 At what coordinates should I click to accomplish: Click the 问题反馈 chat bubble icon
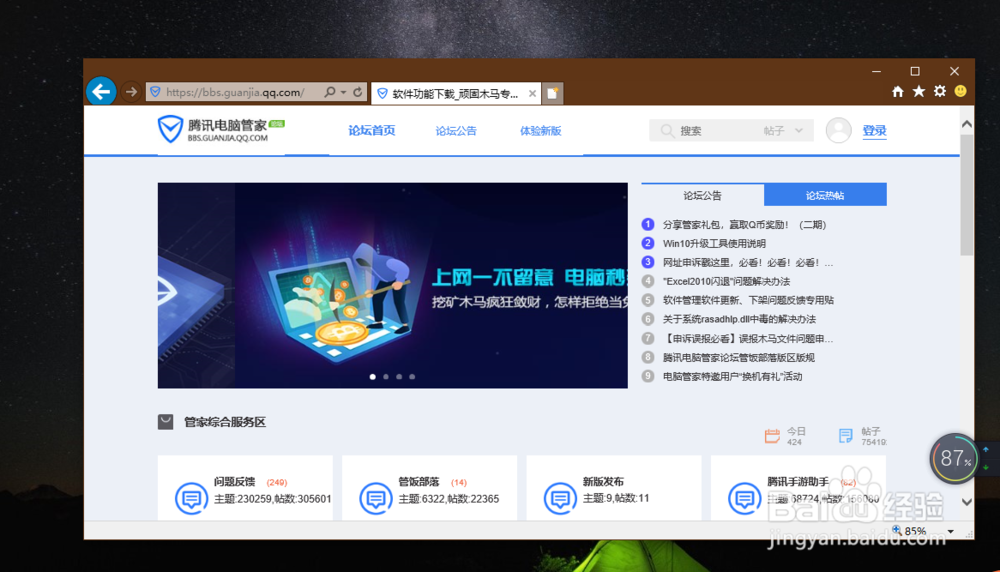tap(191, 498)
